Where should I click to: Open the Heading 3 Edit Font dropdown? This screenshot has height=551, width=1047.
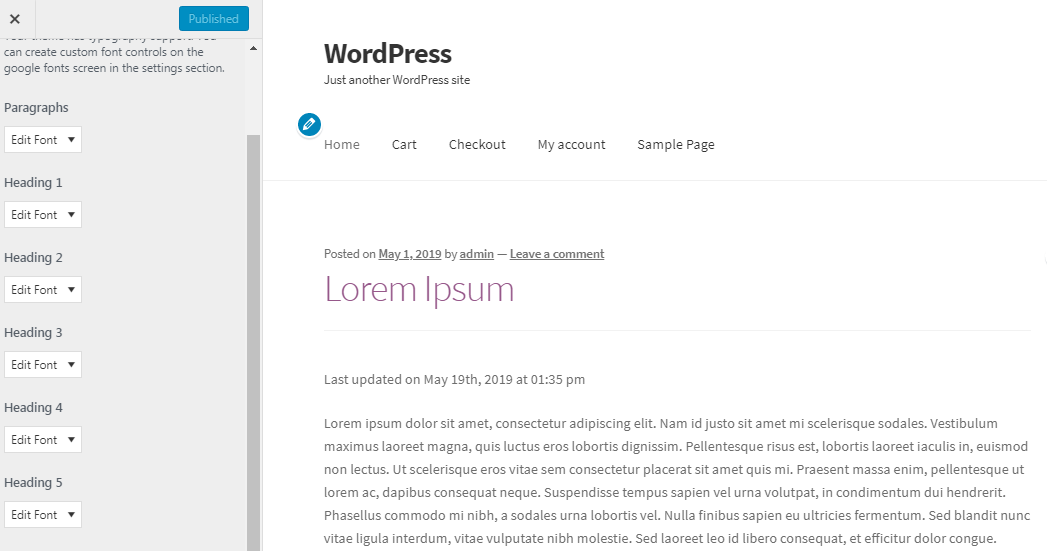pyautogui.click(x=43, y=365)
